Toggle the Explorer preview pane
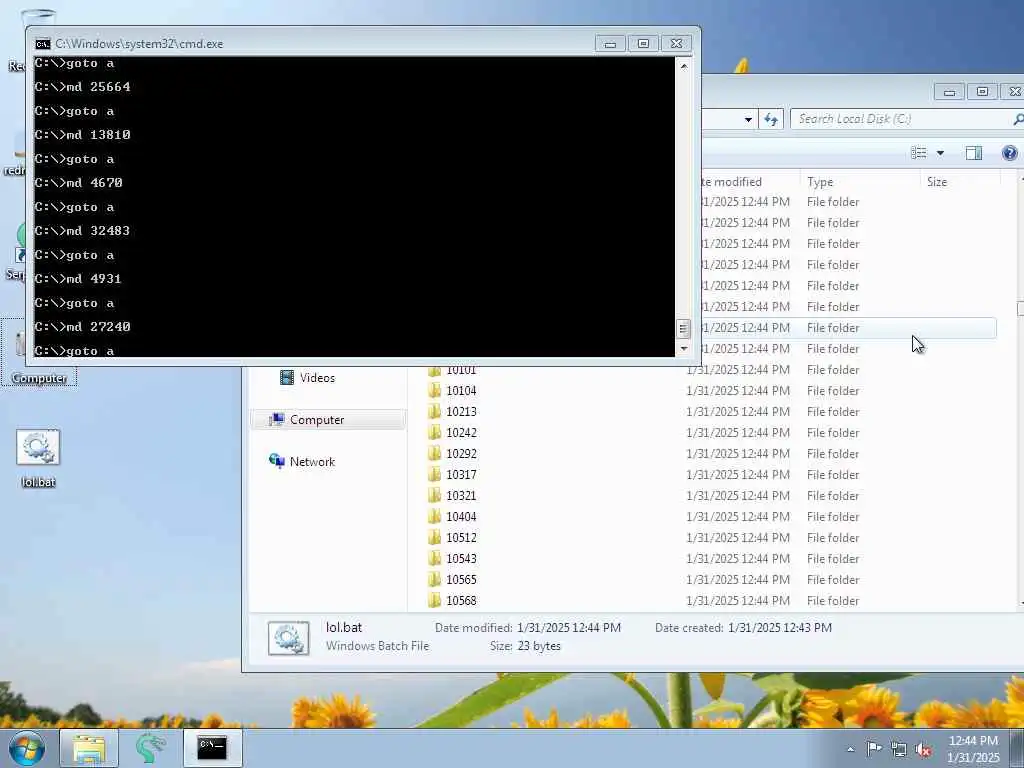This screenshot has width=1024, height=768. pyautogui.click(x=974, y=153)
